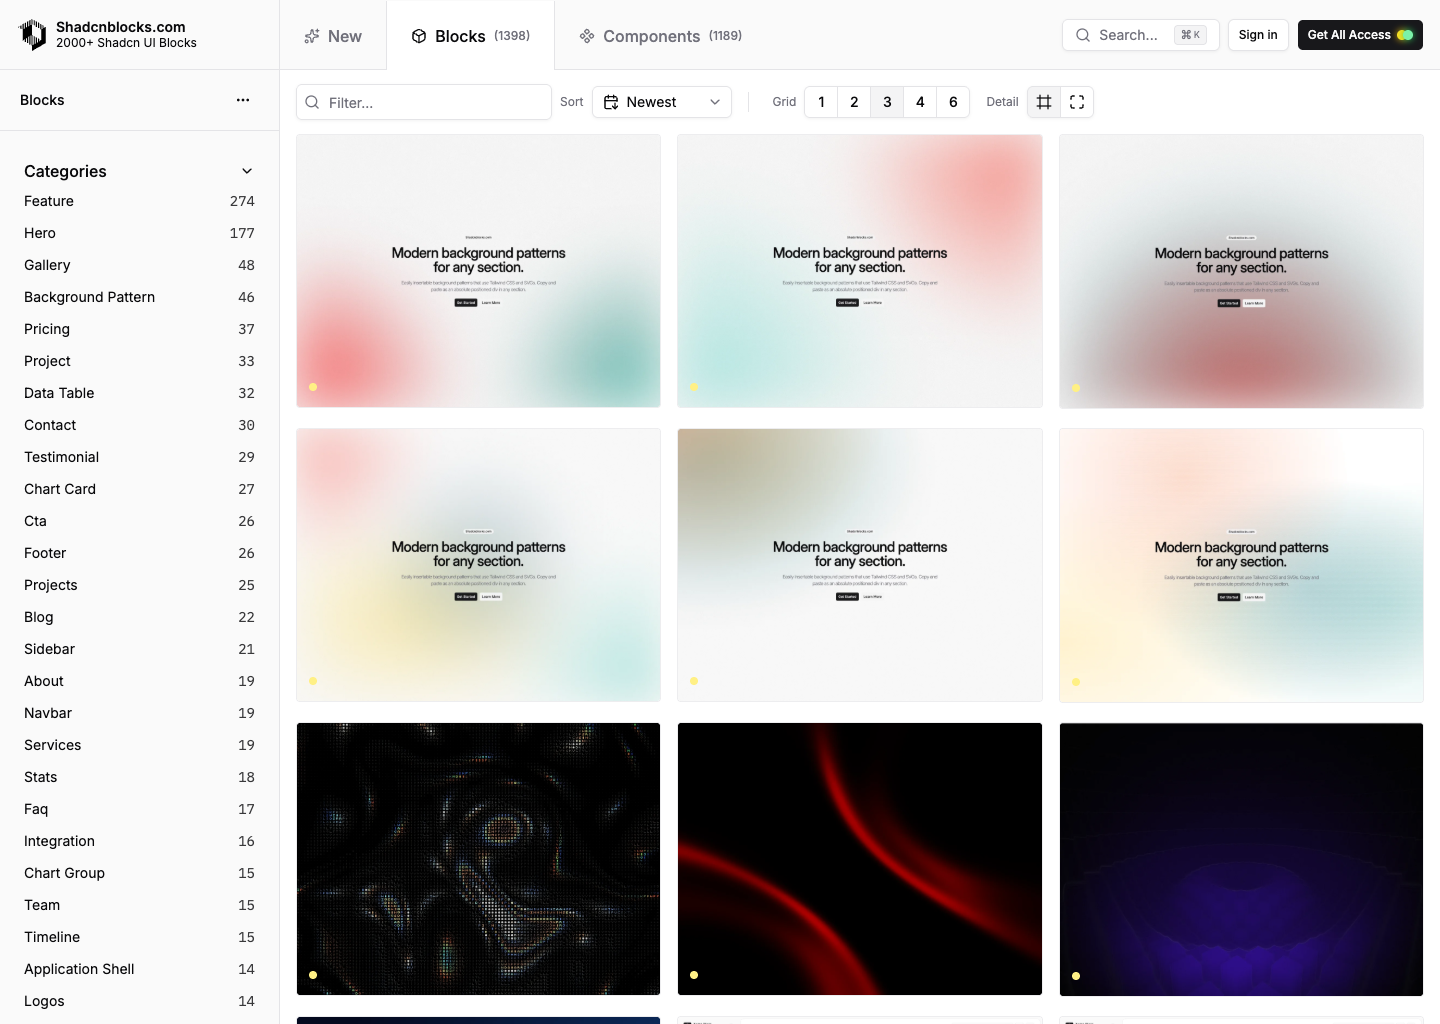Image resolution: width=1440 pixels, height=1024 pixels.
Task: Set grid layout to 6 columns
Action: tap(953, 102)
